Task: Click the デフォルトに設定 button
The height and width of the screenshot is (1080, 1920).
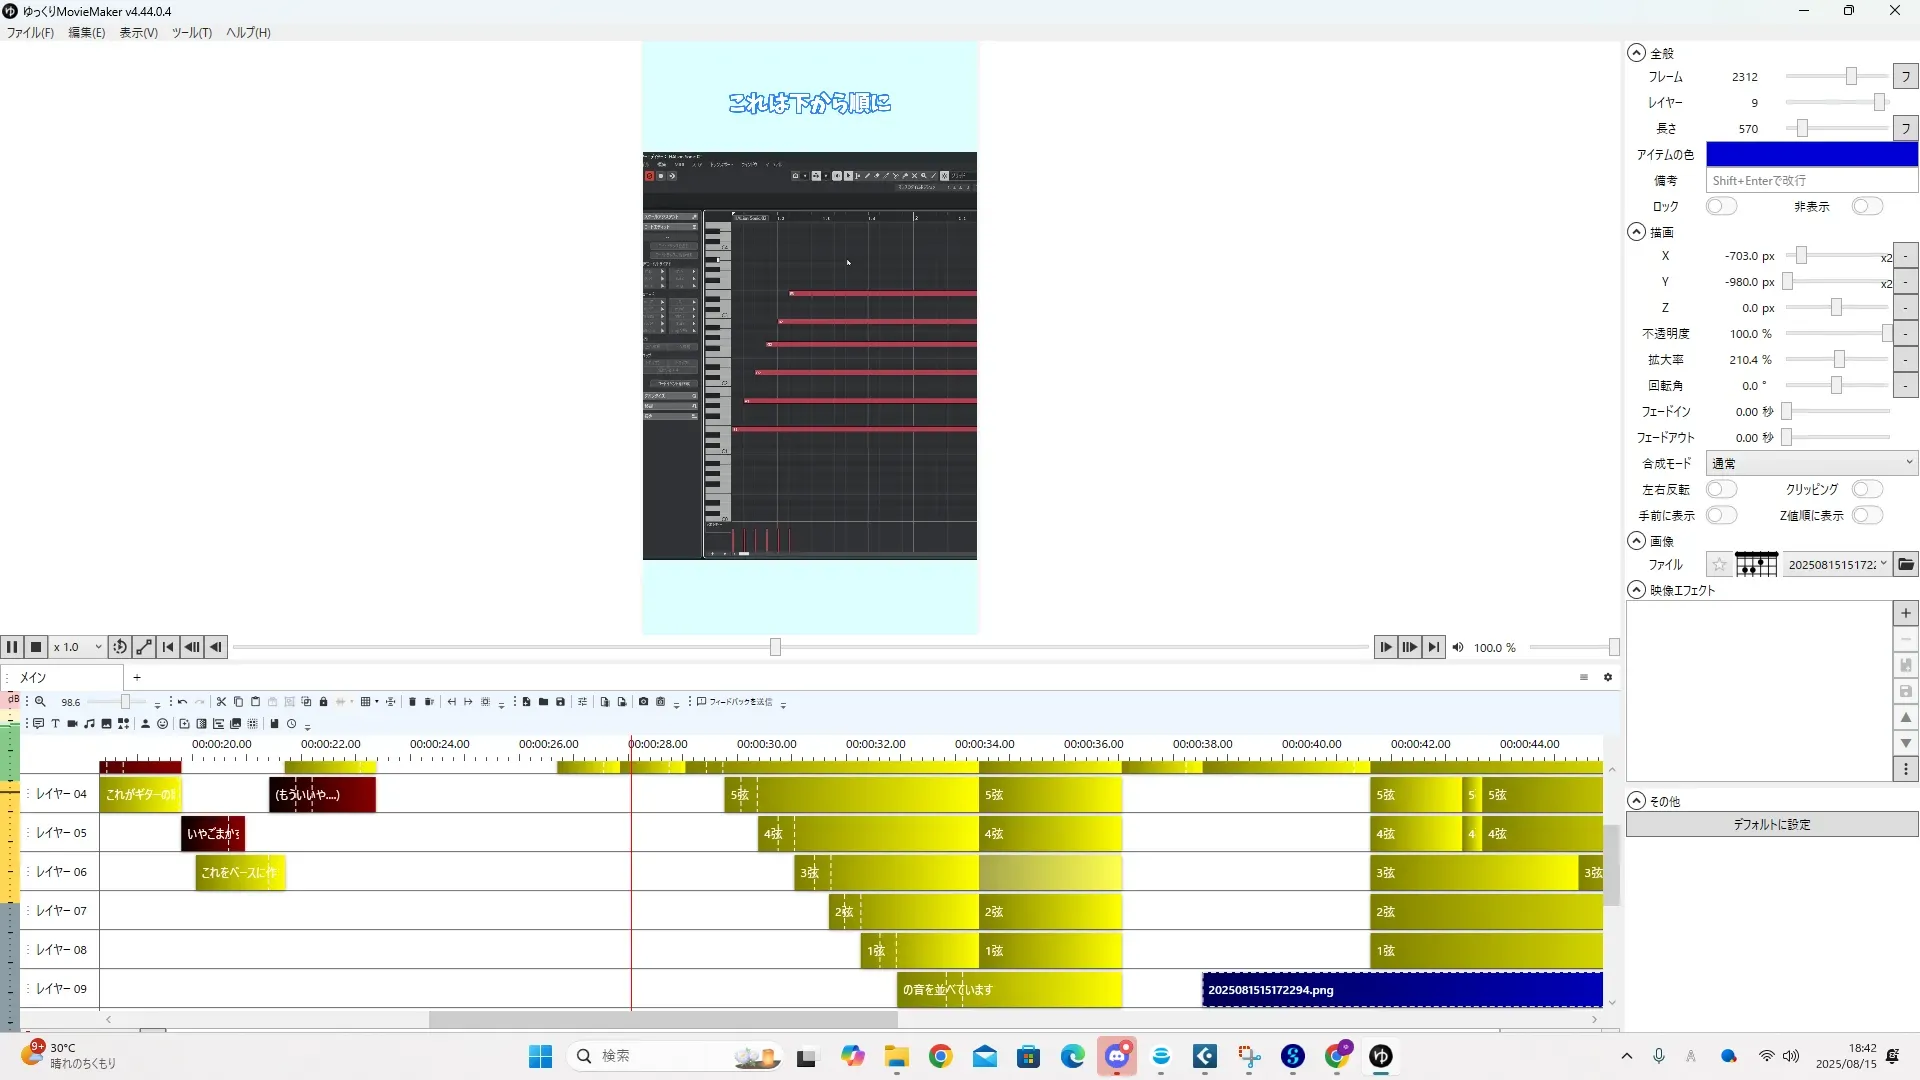Action: tap(1771, 825)
